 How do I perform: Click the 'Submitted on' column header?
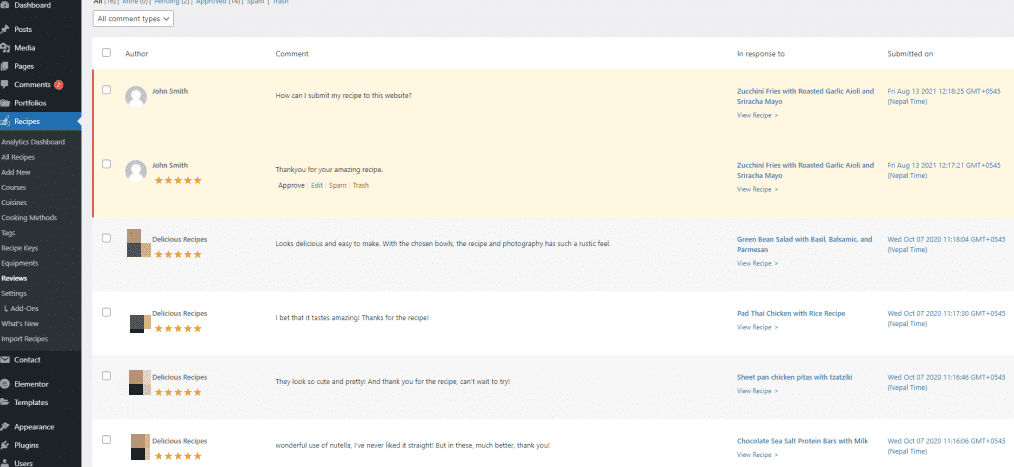click(x=910, y=54)
